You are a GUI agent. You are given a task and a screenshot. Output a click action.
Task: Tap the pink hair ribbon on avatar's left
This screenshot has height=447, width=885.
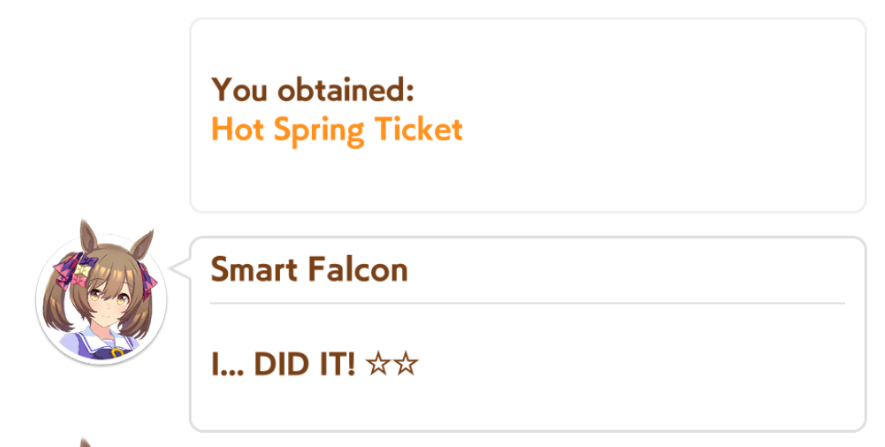[69, 270]
